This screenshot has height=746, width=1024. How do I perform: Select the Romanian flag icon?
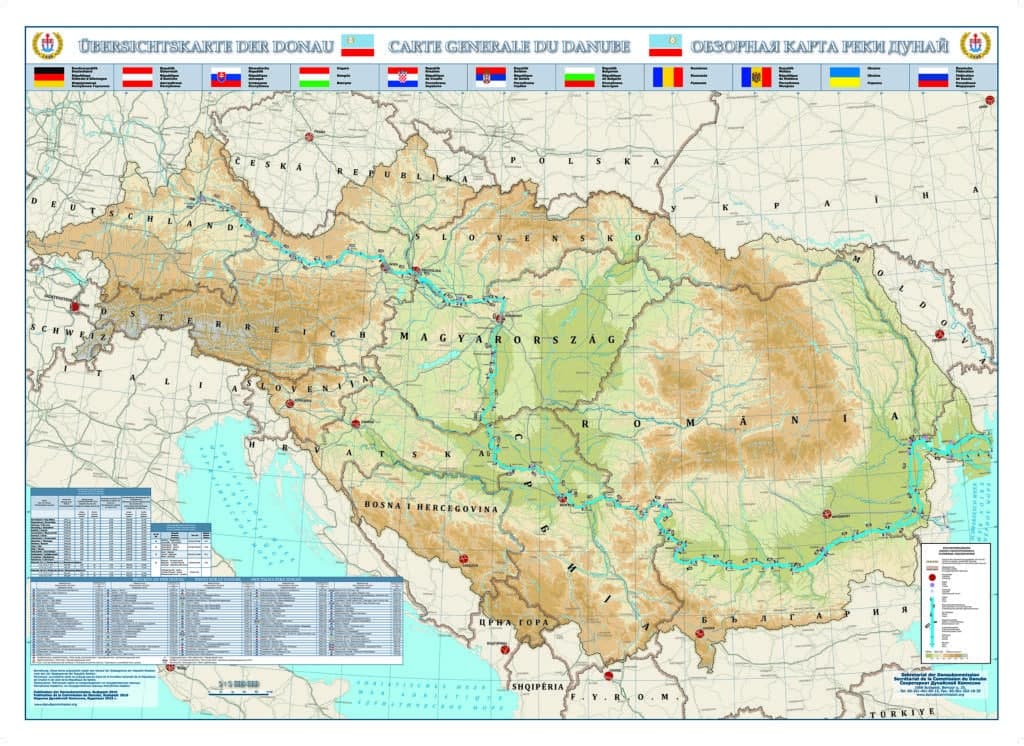coord(667,77)
